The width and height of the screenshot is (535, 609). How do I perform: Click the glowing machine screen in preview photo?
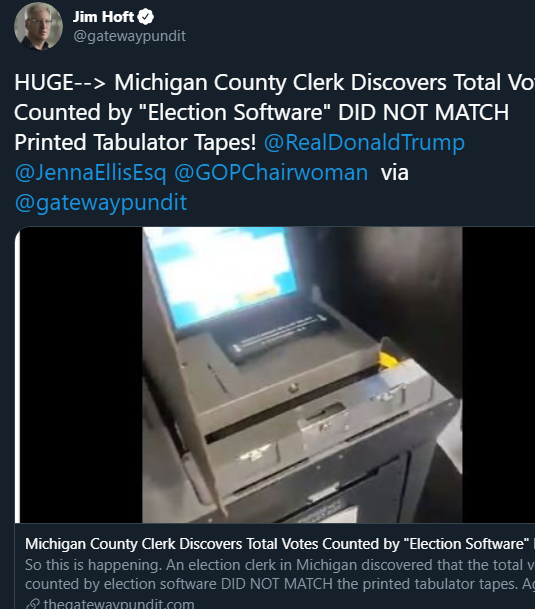tap(223, 274)
